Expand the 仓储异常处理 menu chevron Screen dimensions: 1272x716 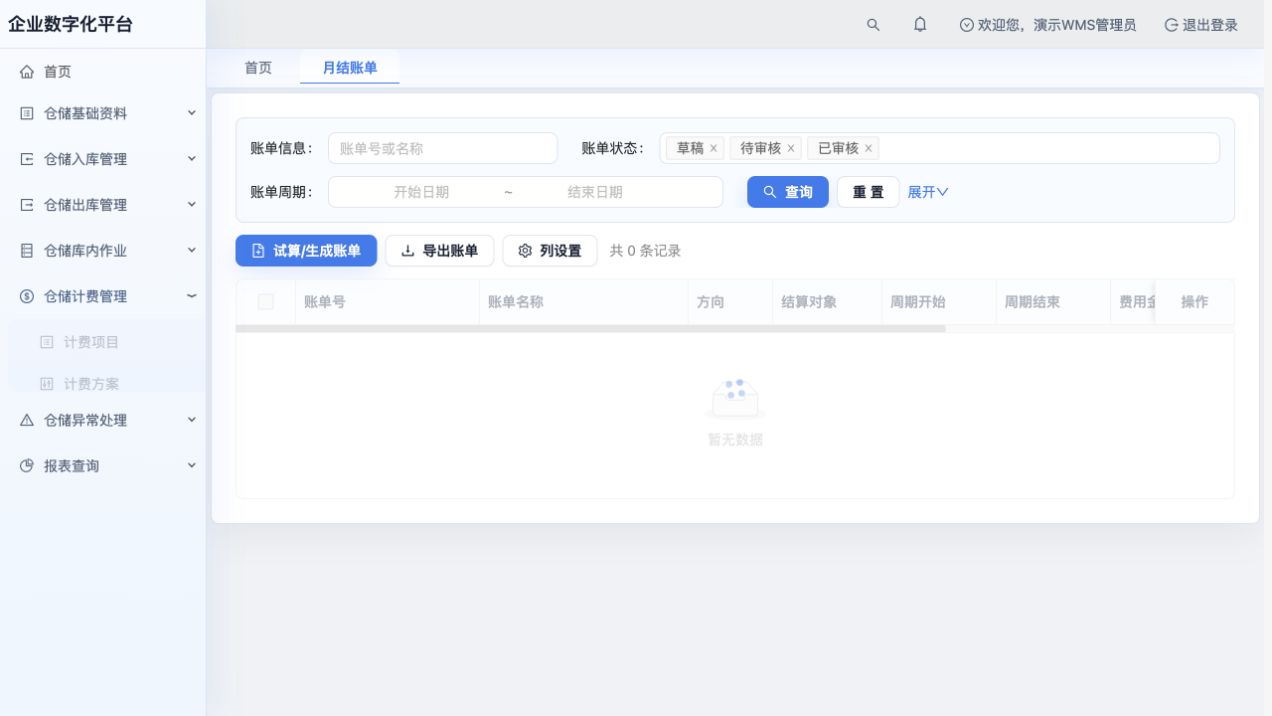click(192, 421)
